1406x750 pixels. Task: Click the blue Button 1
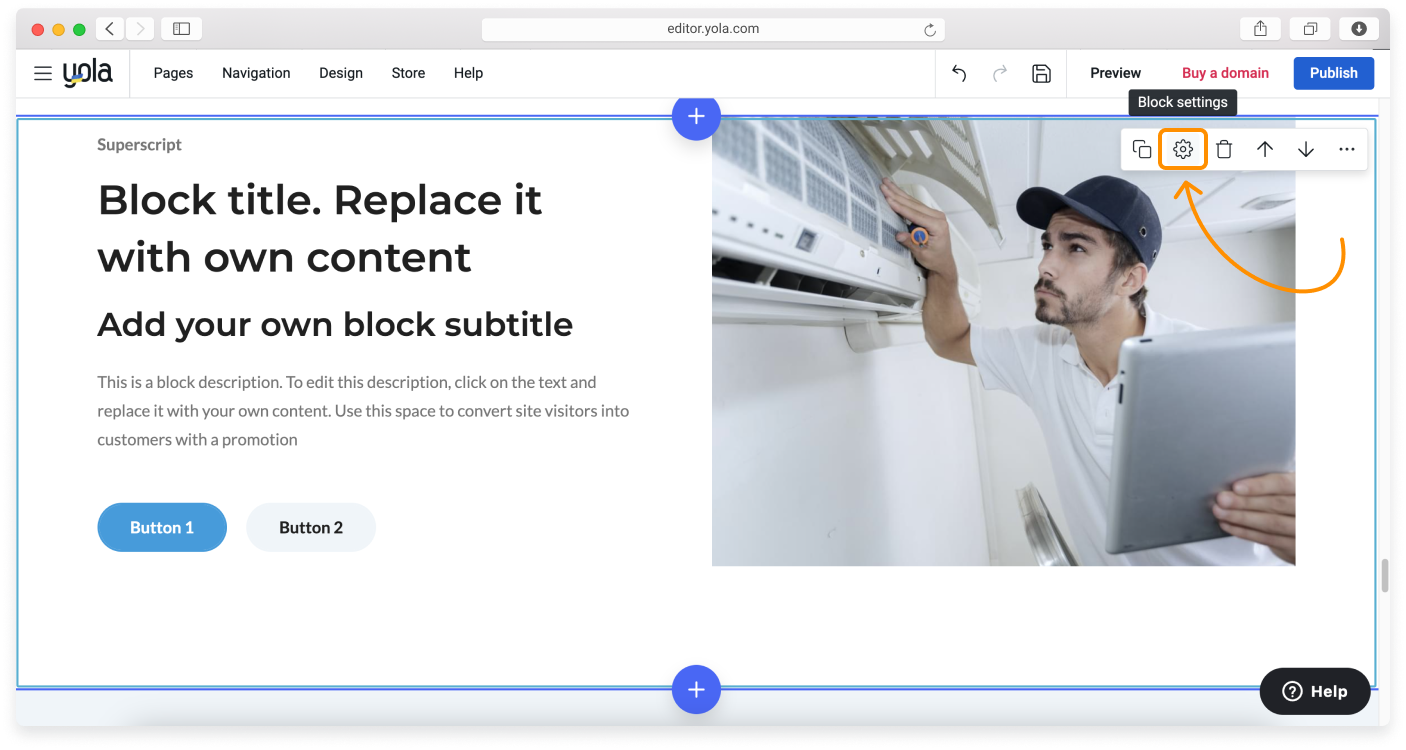pyautogui.click(x=162, y=527)
